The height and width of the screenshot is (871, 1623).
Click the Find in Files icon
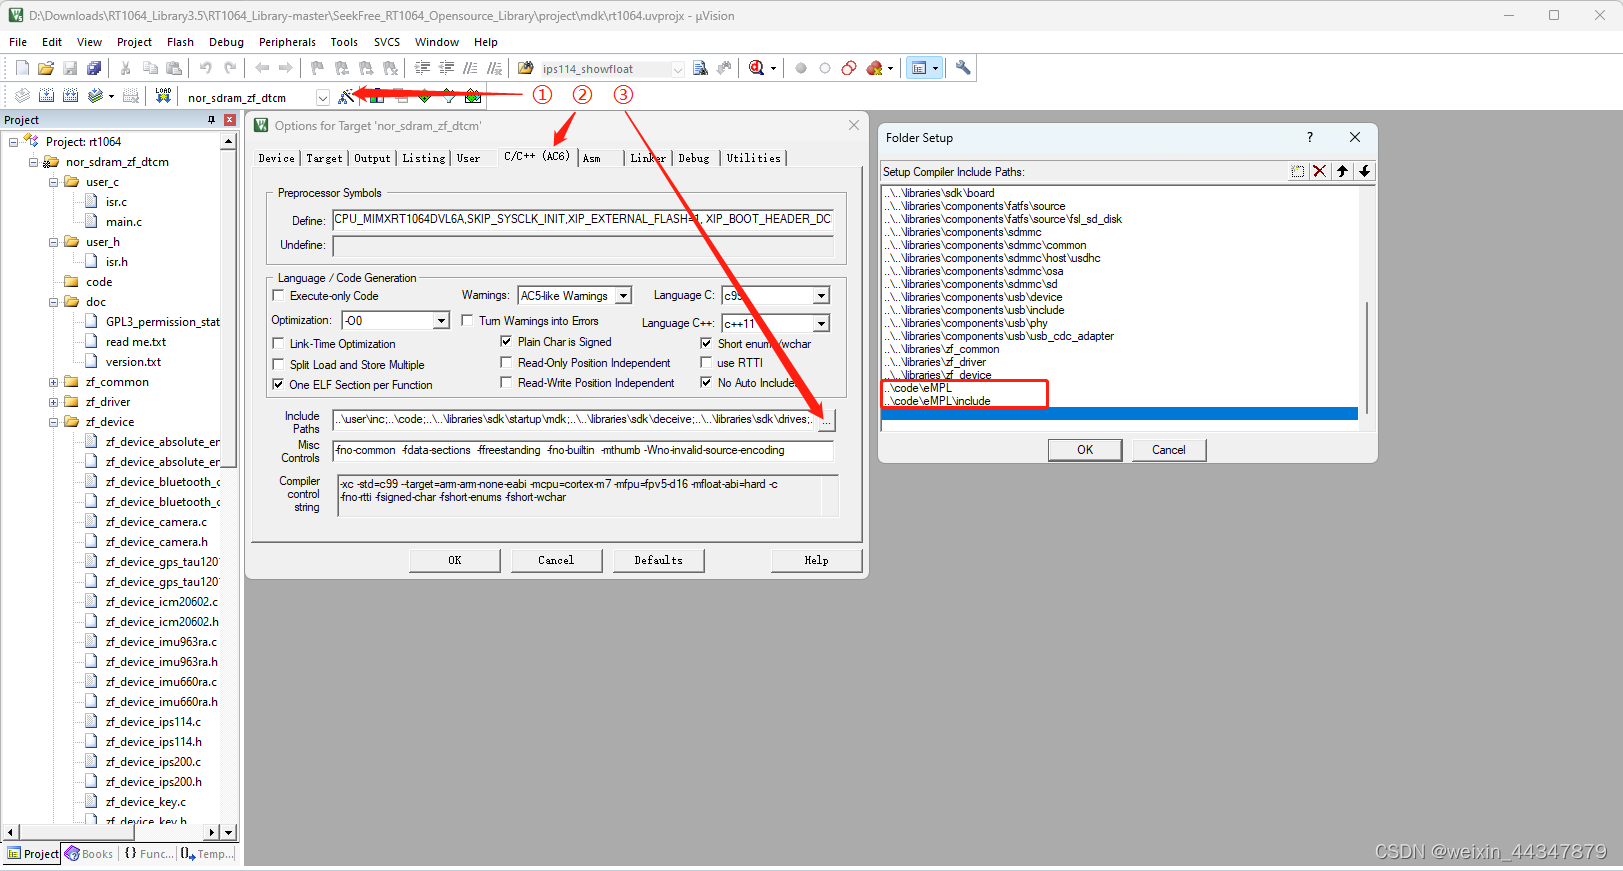[526, 68]
